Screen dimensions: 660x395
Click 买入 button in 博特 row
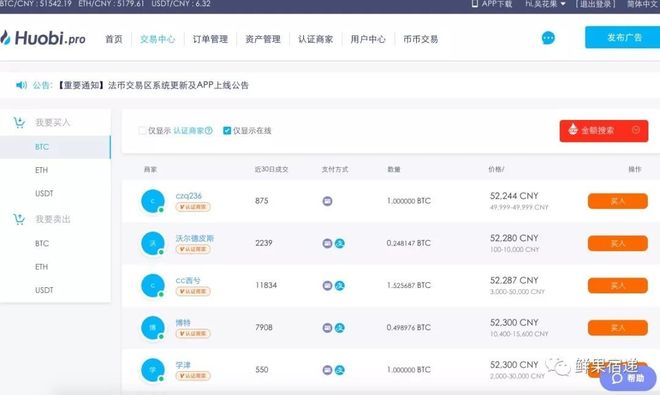(x=617, y=327)
